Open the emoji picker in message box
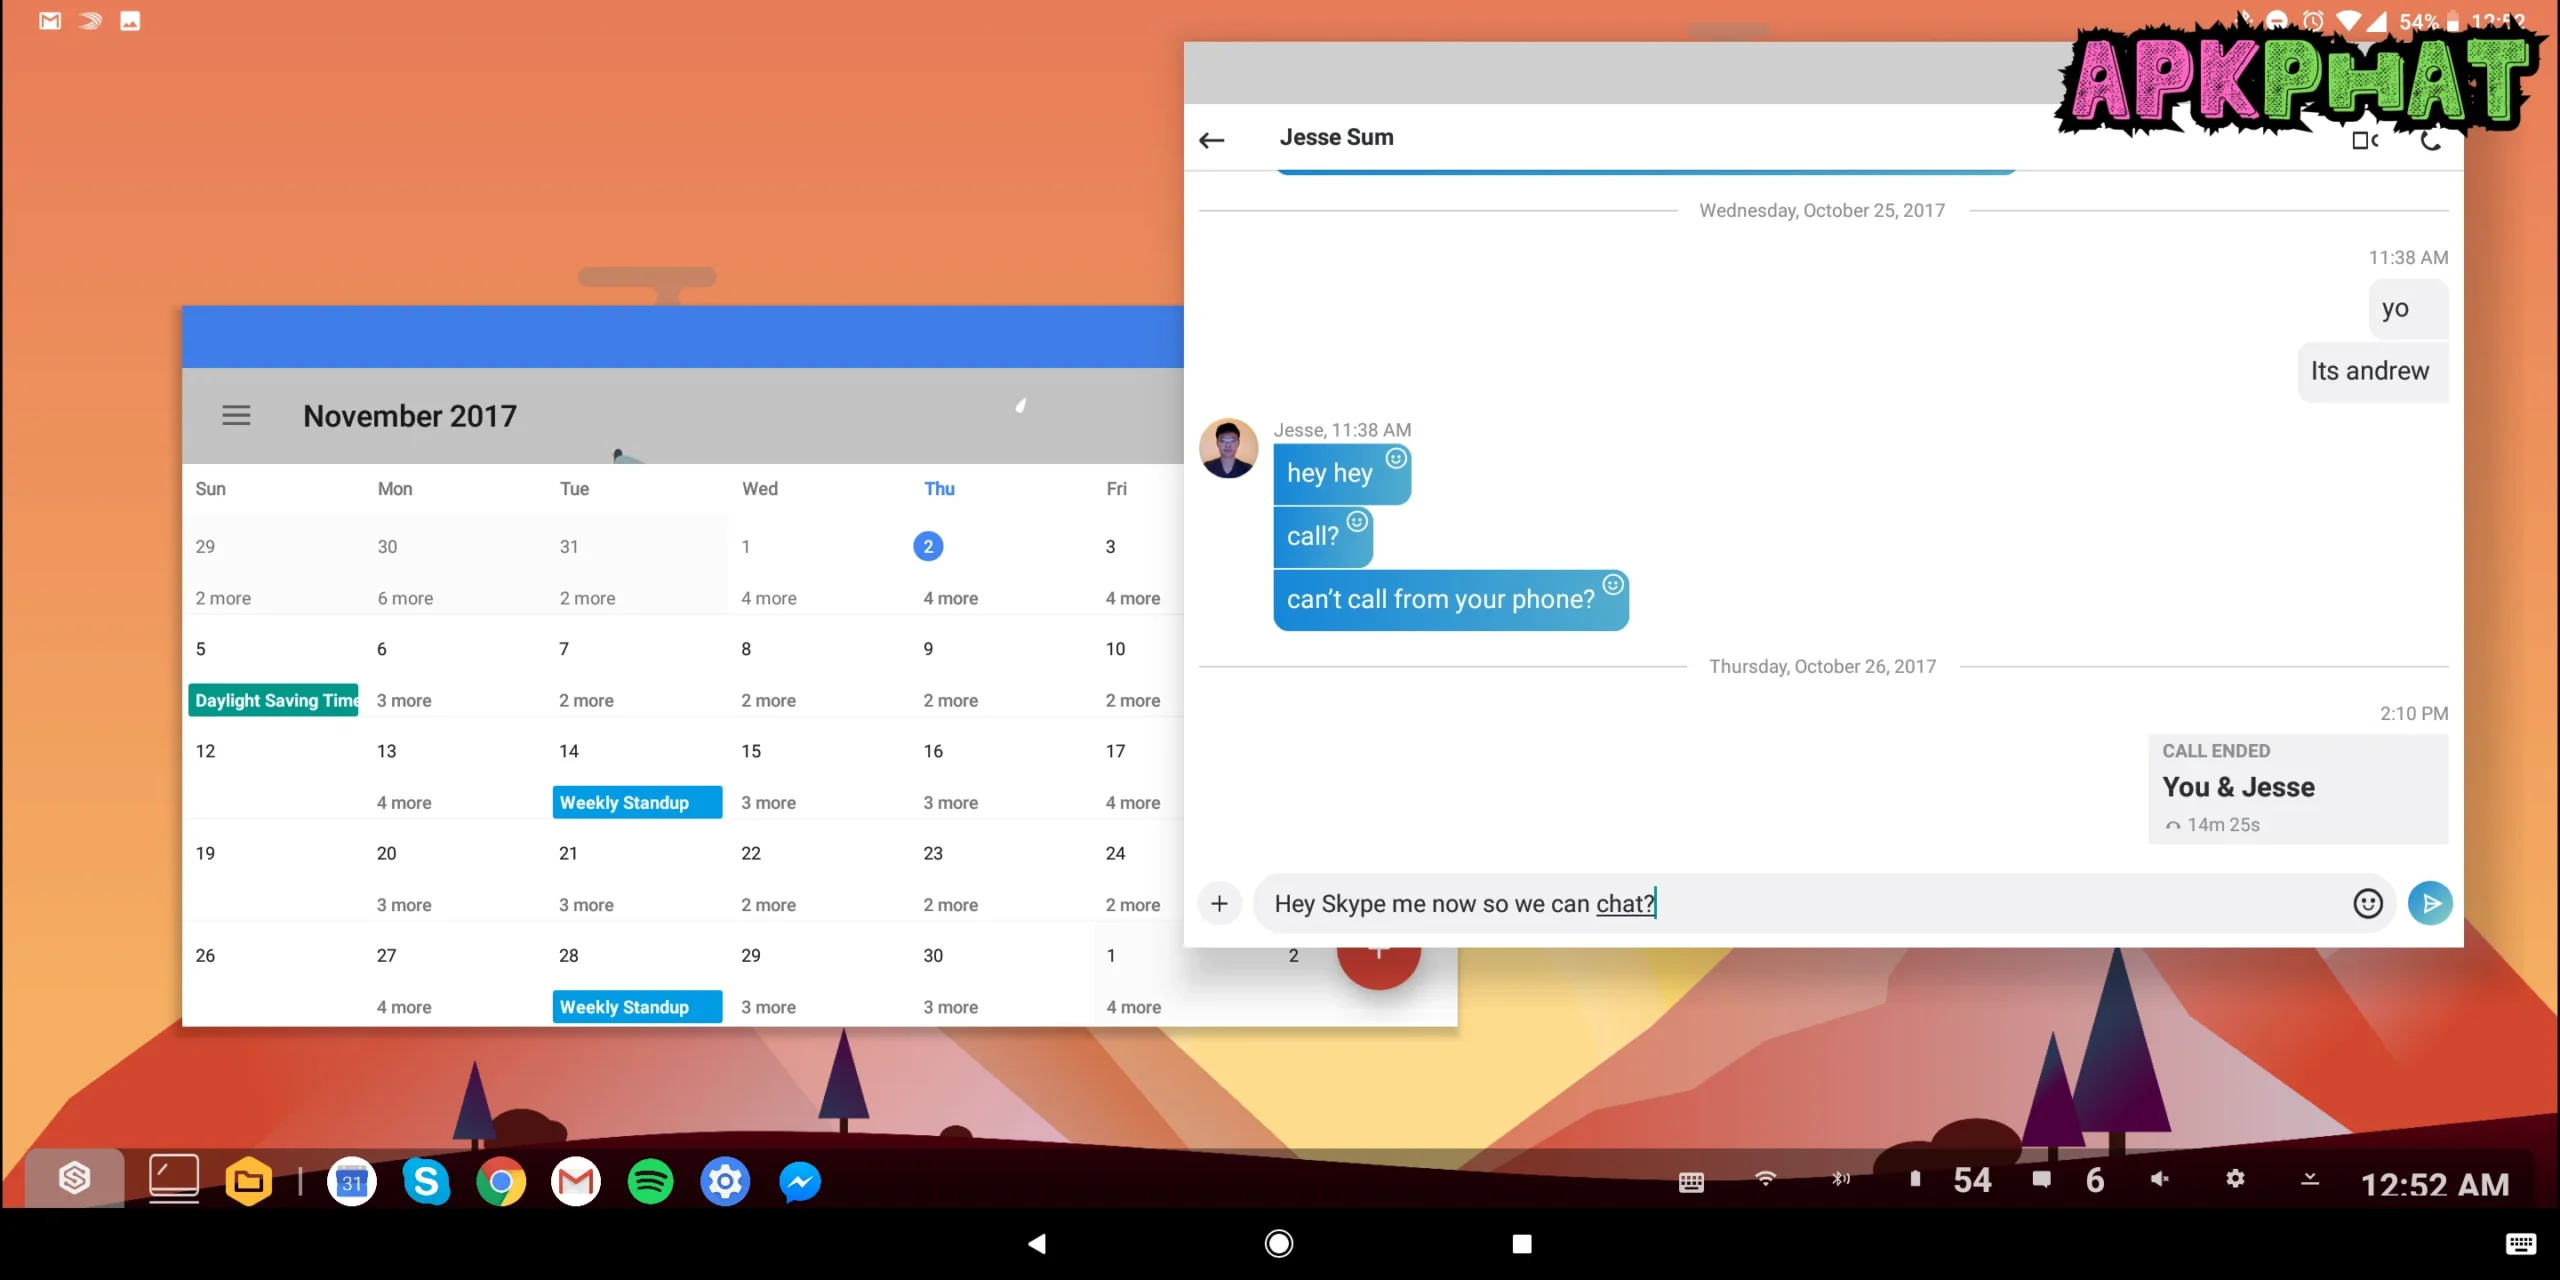 2367,903
